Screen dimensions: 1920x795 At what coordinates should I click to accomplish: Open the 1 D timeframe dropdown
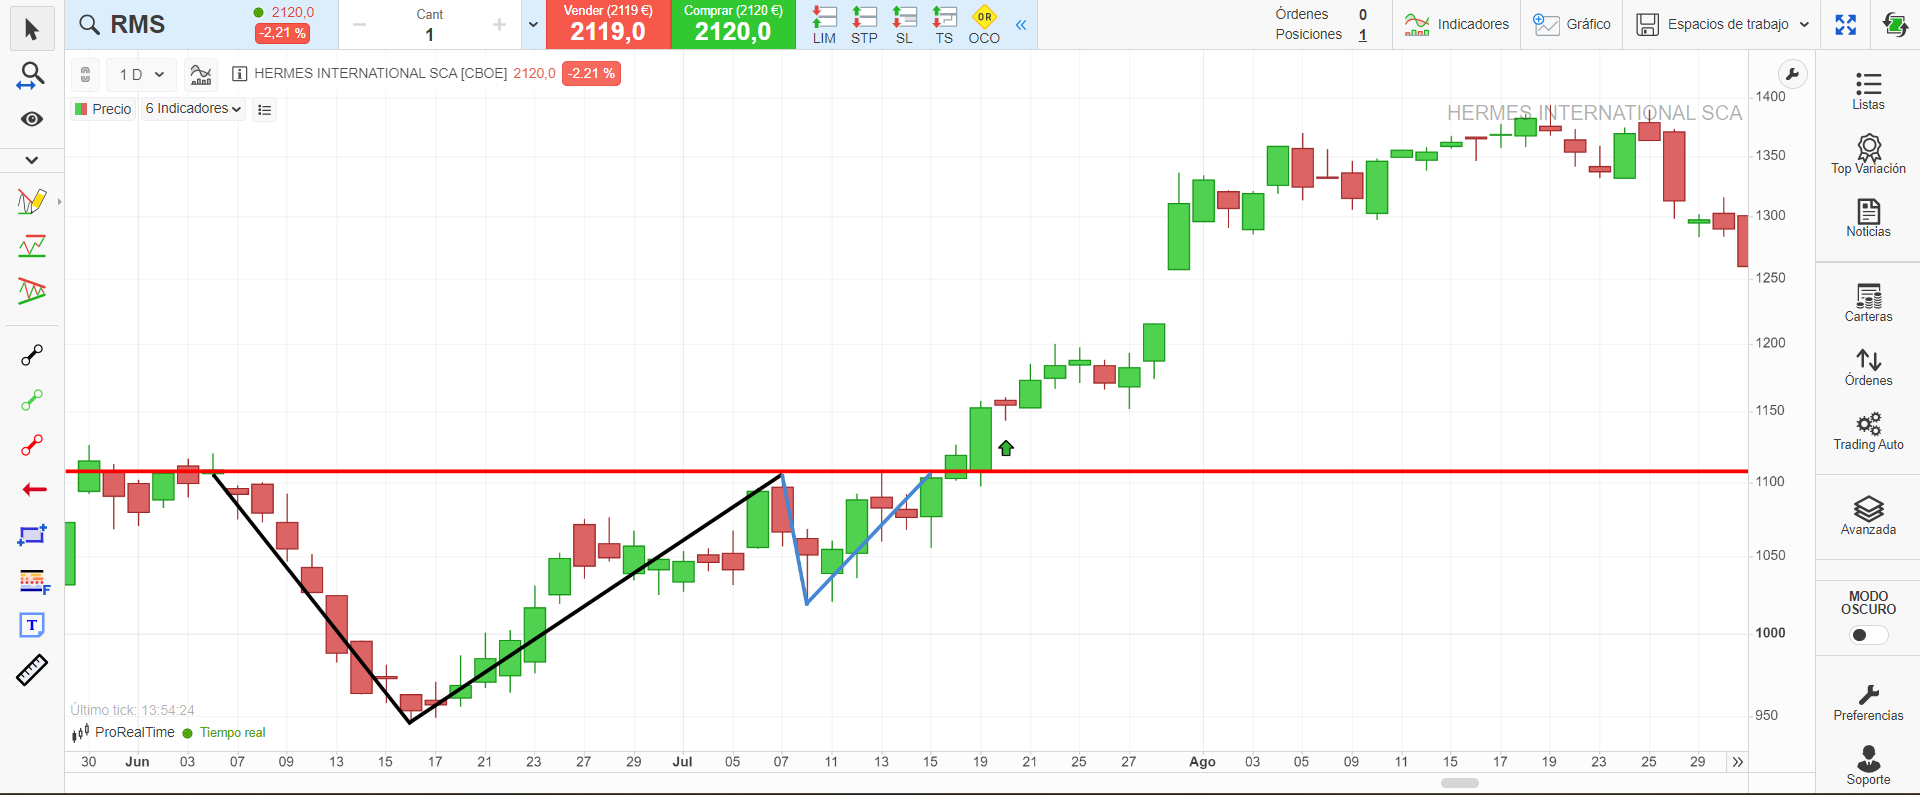pyautogui.click(x=141, y=74)
